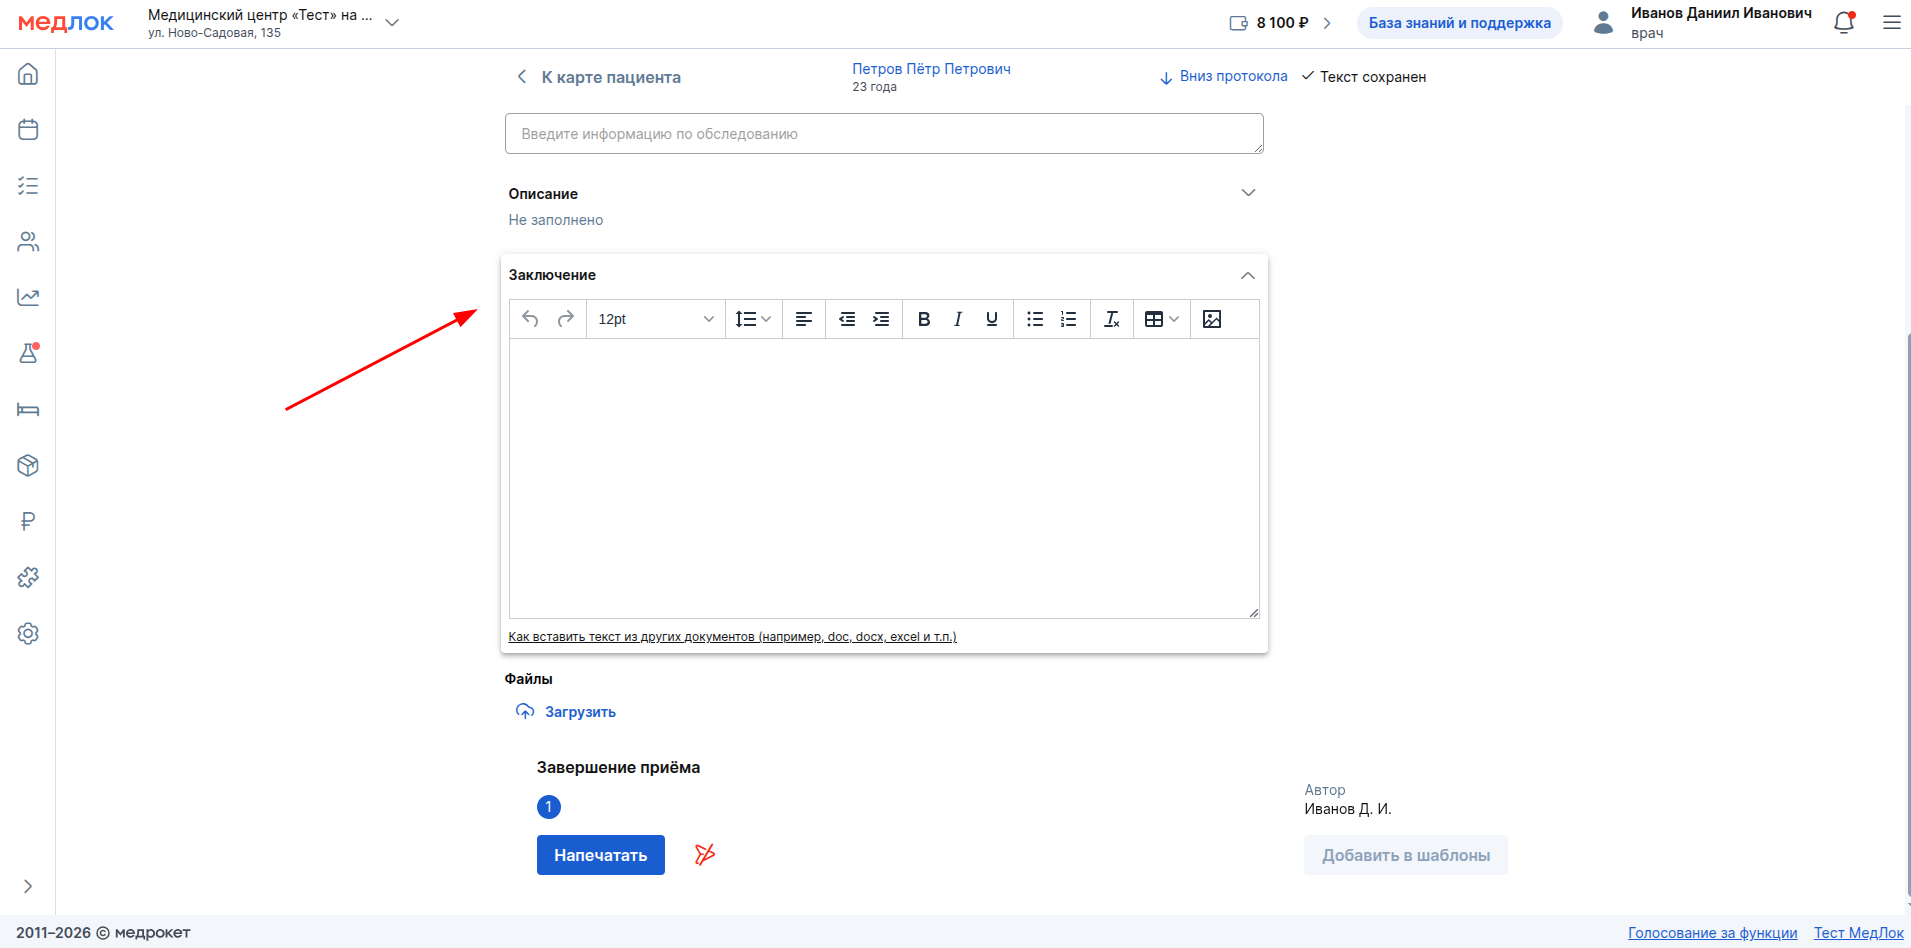The height and width of the screenshot is (948, 1911).
Task: Click the redo arrow in editor toolbar
Action: [566, 319]
